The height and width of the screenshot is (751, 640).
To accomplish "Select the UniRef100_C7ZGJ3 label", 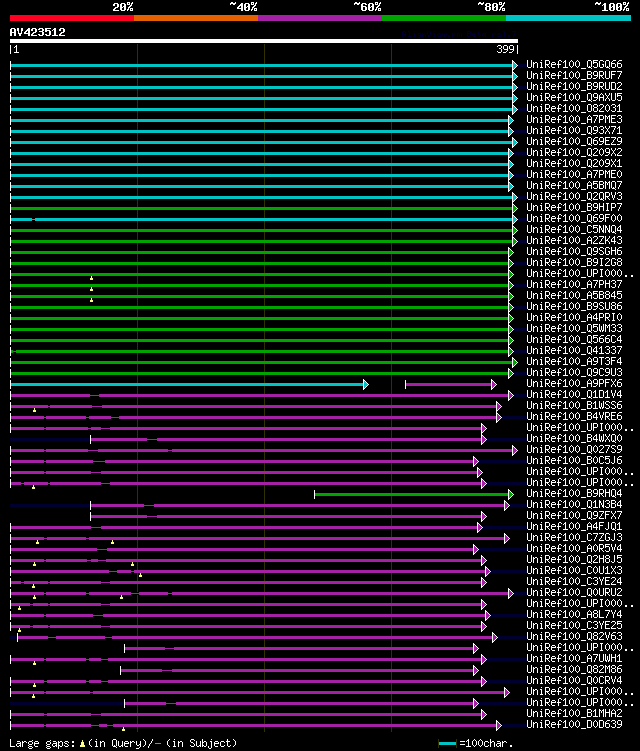I will 574,537.
